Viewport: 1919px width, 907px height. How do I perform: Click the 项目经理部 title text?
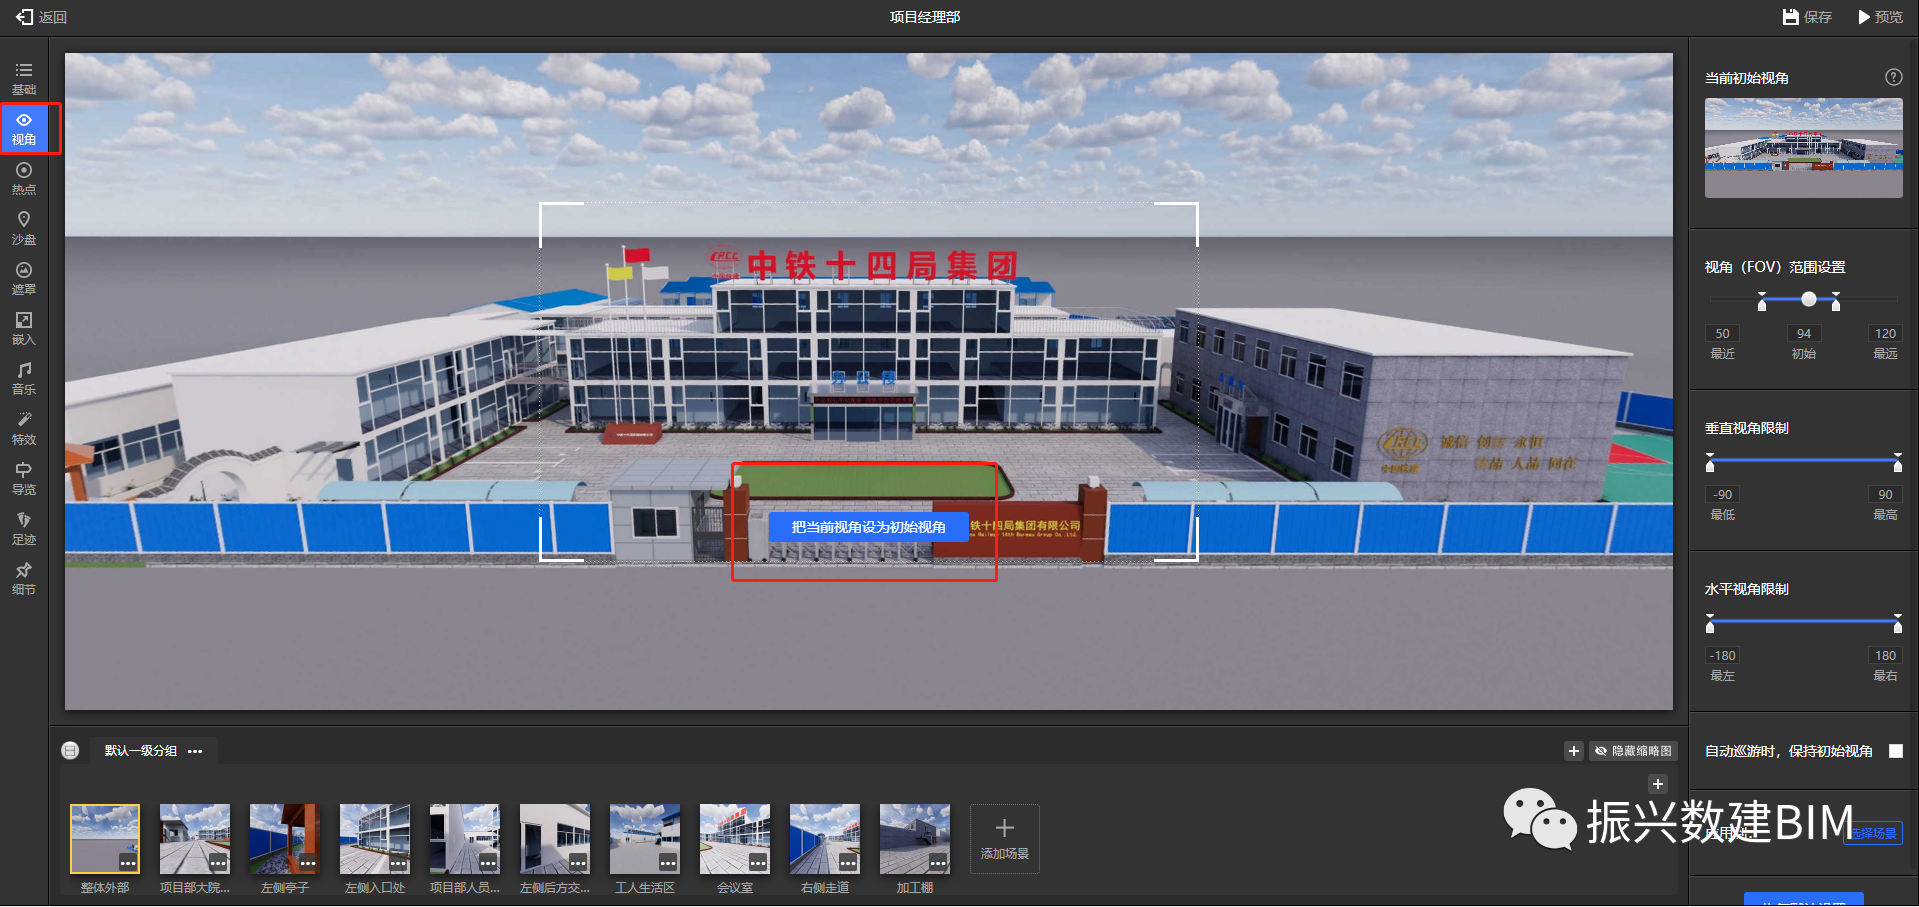(x=925, y=17)
